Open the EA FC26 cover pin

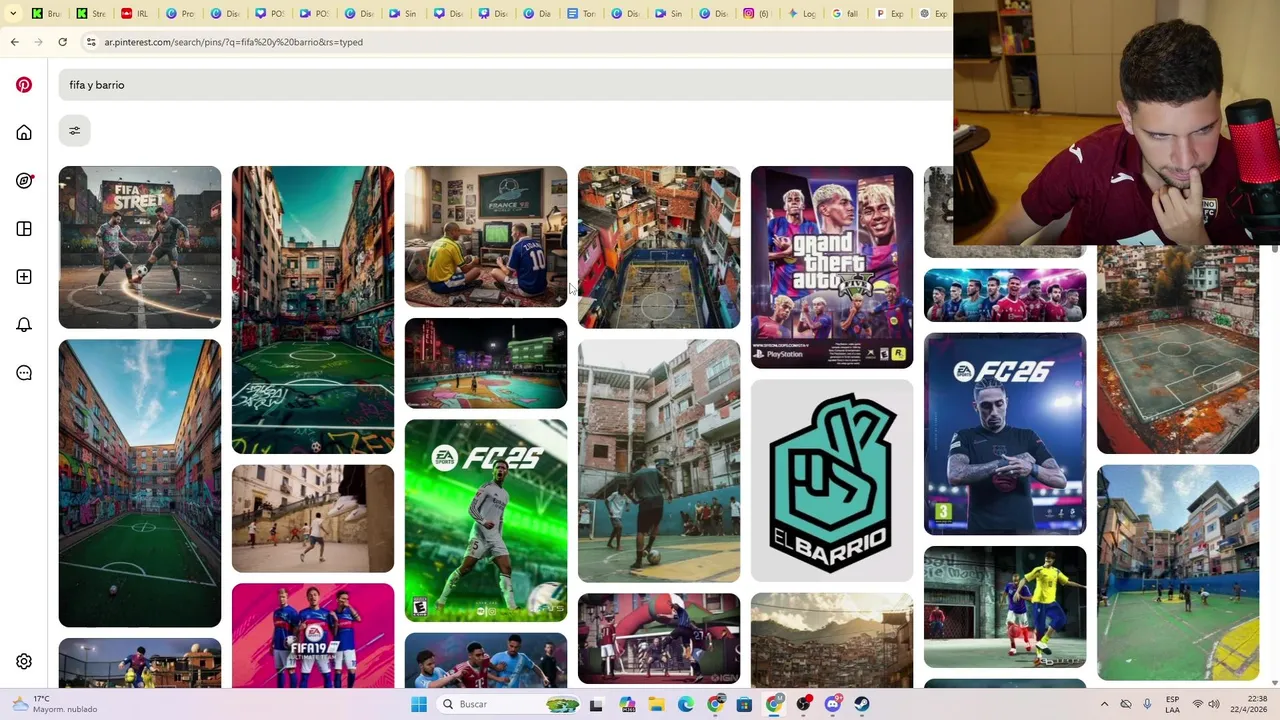coord(1005,434)
